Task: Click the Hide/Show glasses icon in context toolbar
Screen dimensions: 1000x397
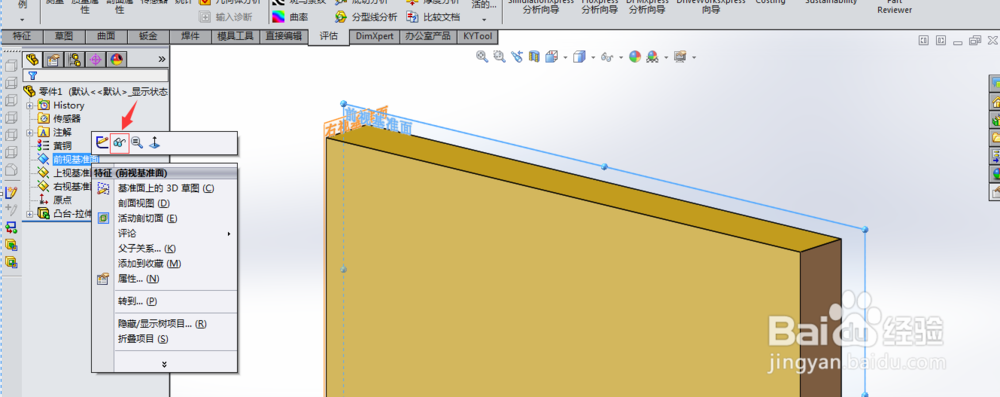Action: (119, 144)
